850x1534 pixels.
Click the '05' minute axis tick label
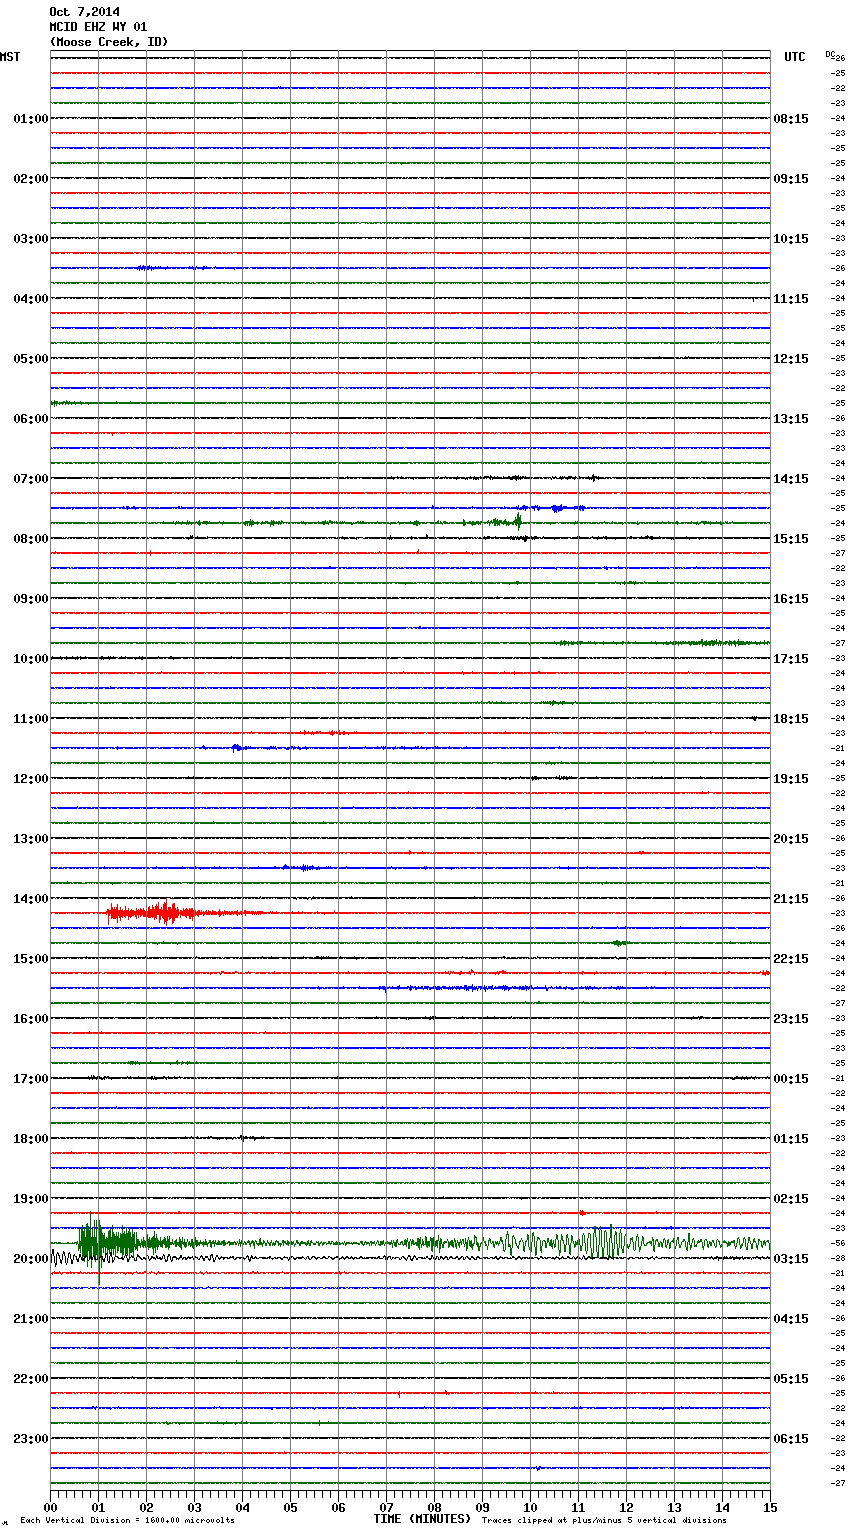[290, 1508]
